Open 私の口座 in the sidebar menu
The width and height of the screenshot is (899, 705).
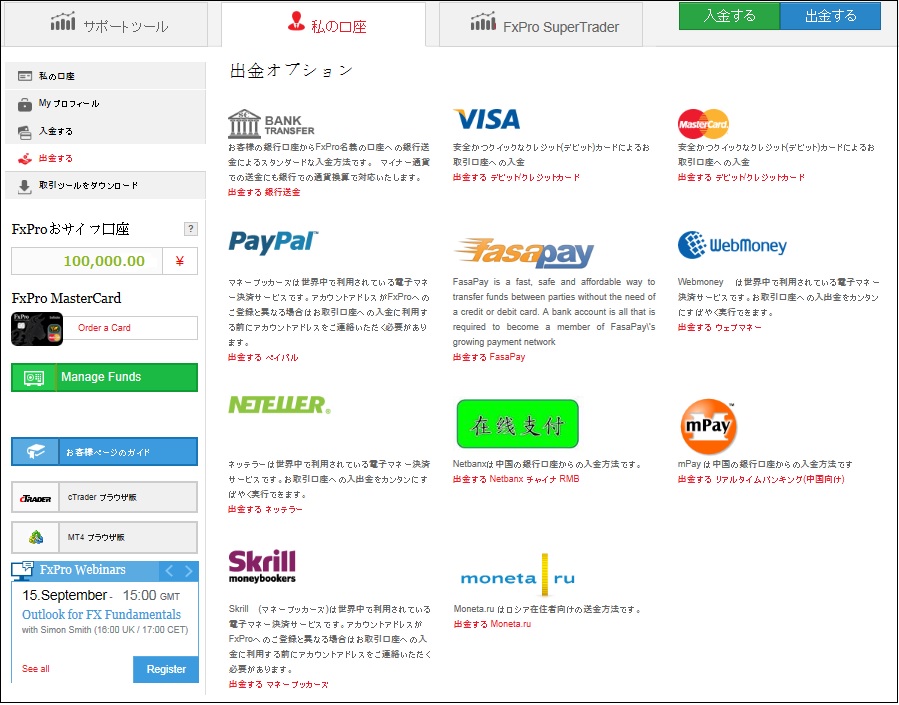pyautogui.click(x=105, y=76)
